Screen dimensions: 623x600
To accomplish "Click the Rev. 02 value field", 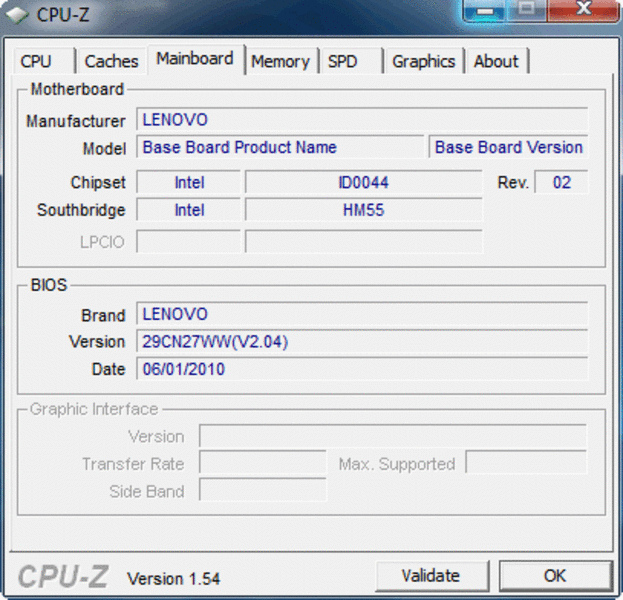I will tap(561, 182).
